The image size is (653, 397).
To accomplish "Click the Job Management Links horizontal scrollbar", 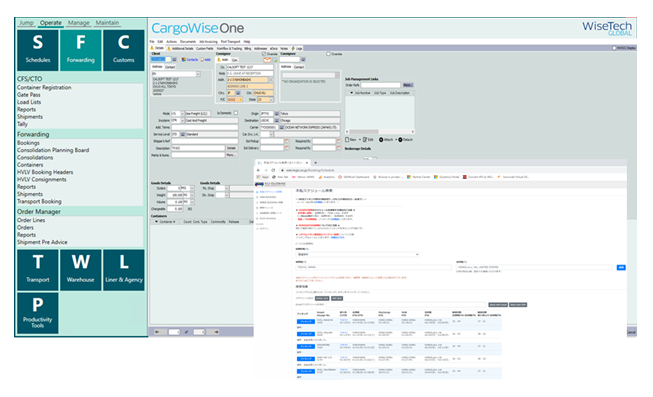I will point(380,132).
